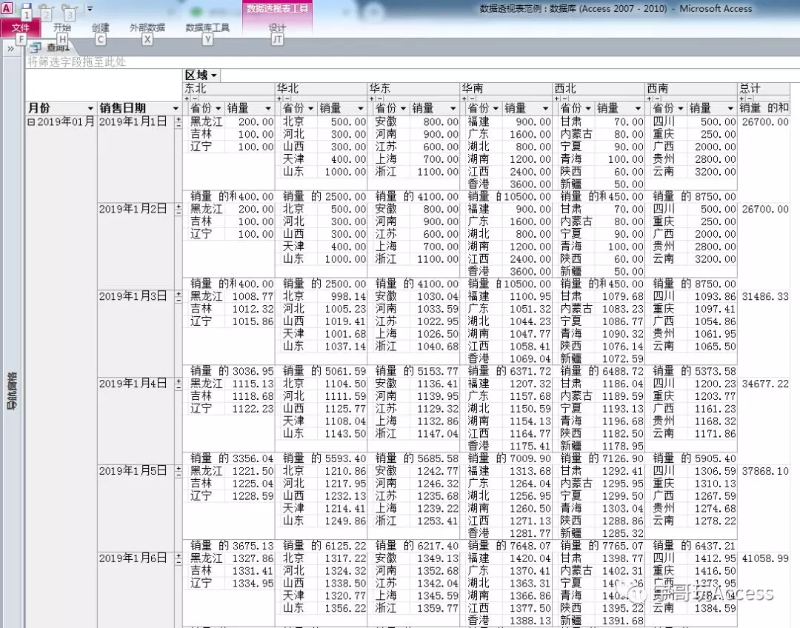Open the 区域 field dropdown
Screen dimensions: 800x628
coord(214,76)
